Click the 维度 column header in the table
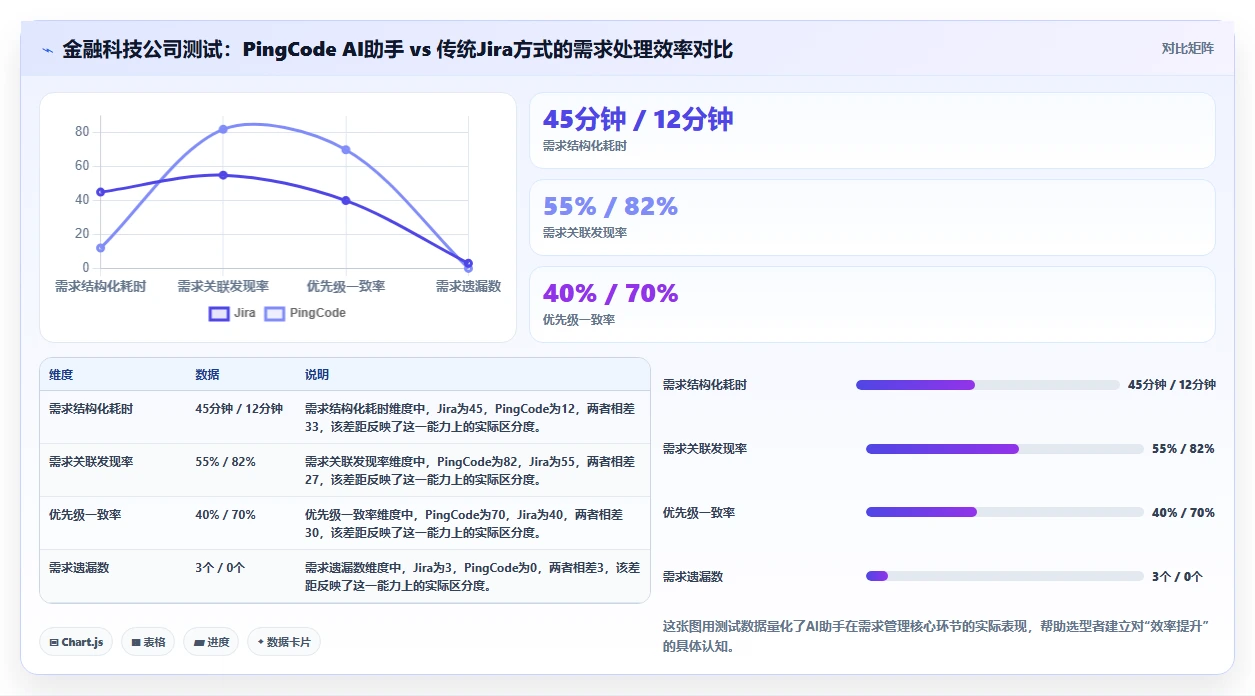This screenshot has height=696, width=1255. pyautogui.click(x=61, y=375)
